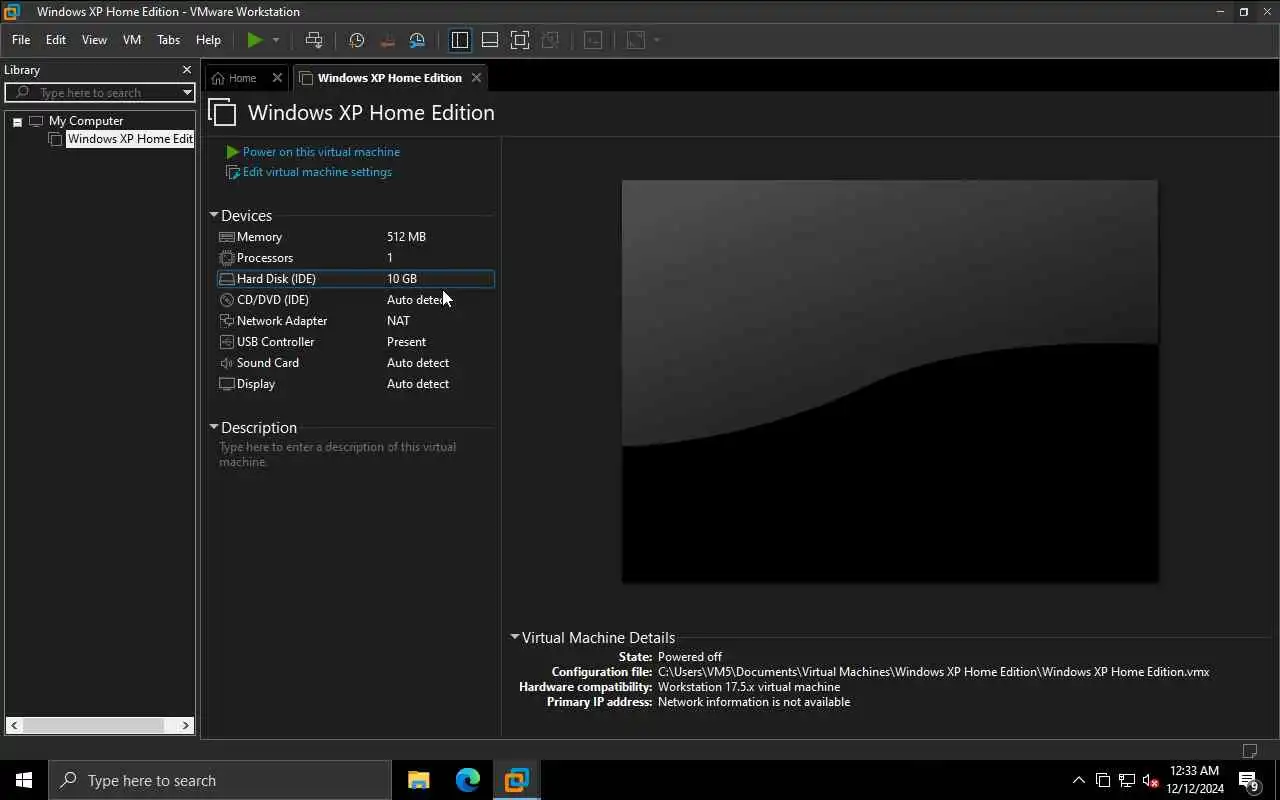This screenshot has height=800, width=1280.
Task: Open the File menu
Action: pyautogui.click(x=21, y=40)
